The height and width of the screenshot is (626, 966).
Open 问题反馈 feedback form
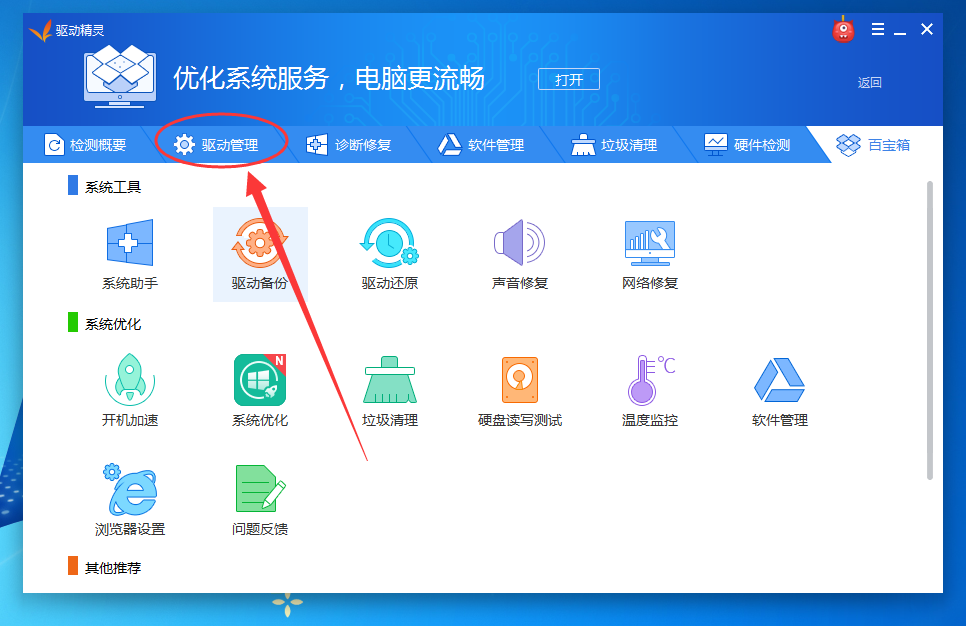pos(260,500)
